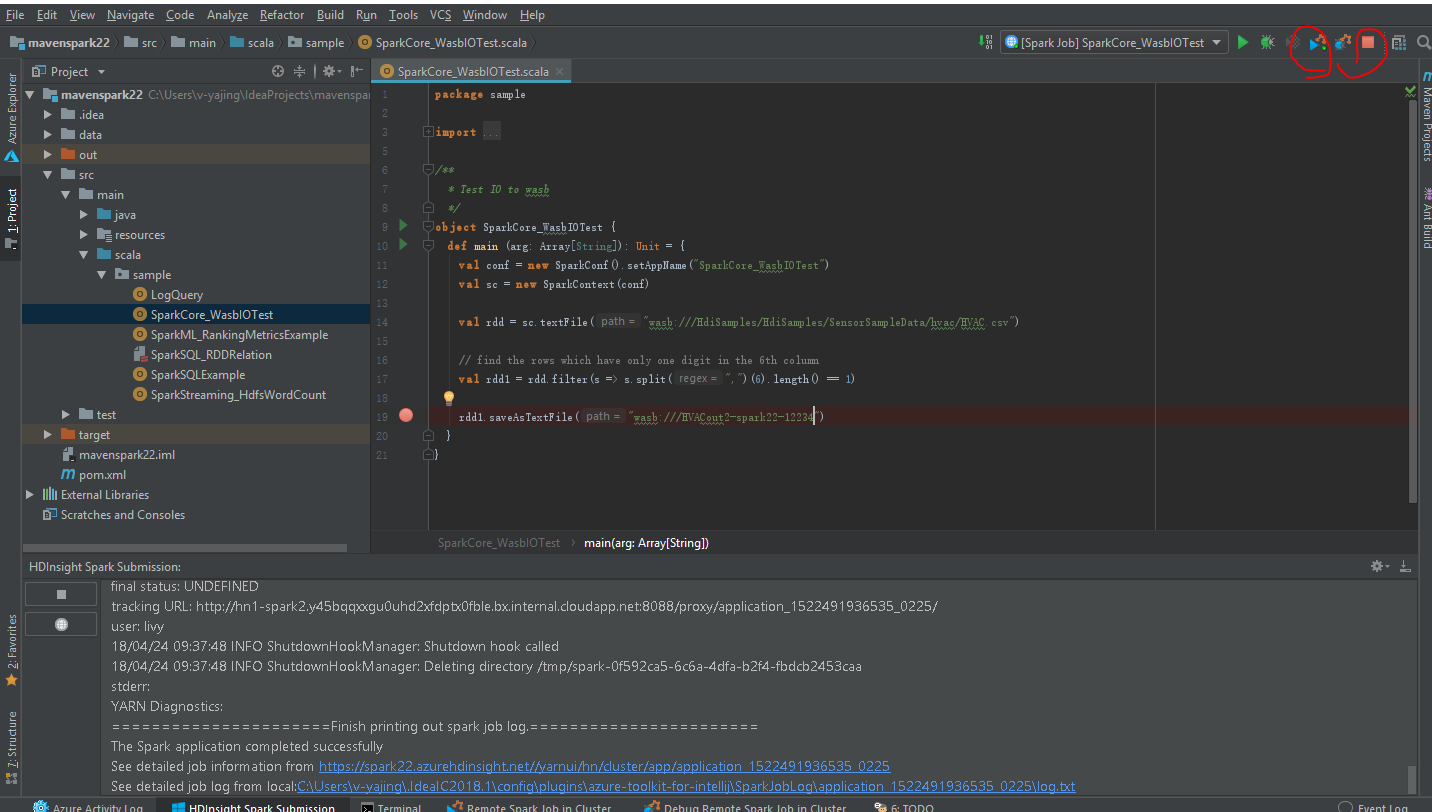Image resolution: width=1432 pixels, height=812 pixels.
Task: Select SparkSQLExample in project tree
Action: click(198, 375)
